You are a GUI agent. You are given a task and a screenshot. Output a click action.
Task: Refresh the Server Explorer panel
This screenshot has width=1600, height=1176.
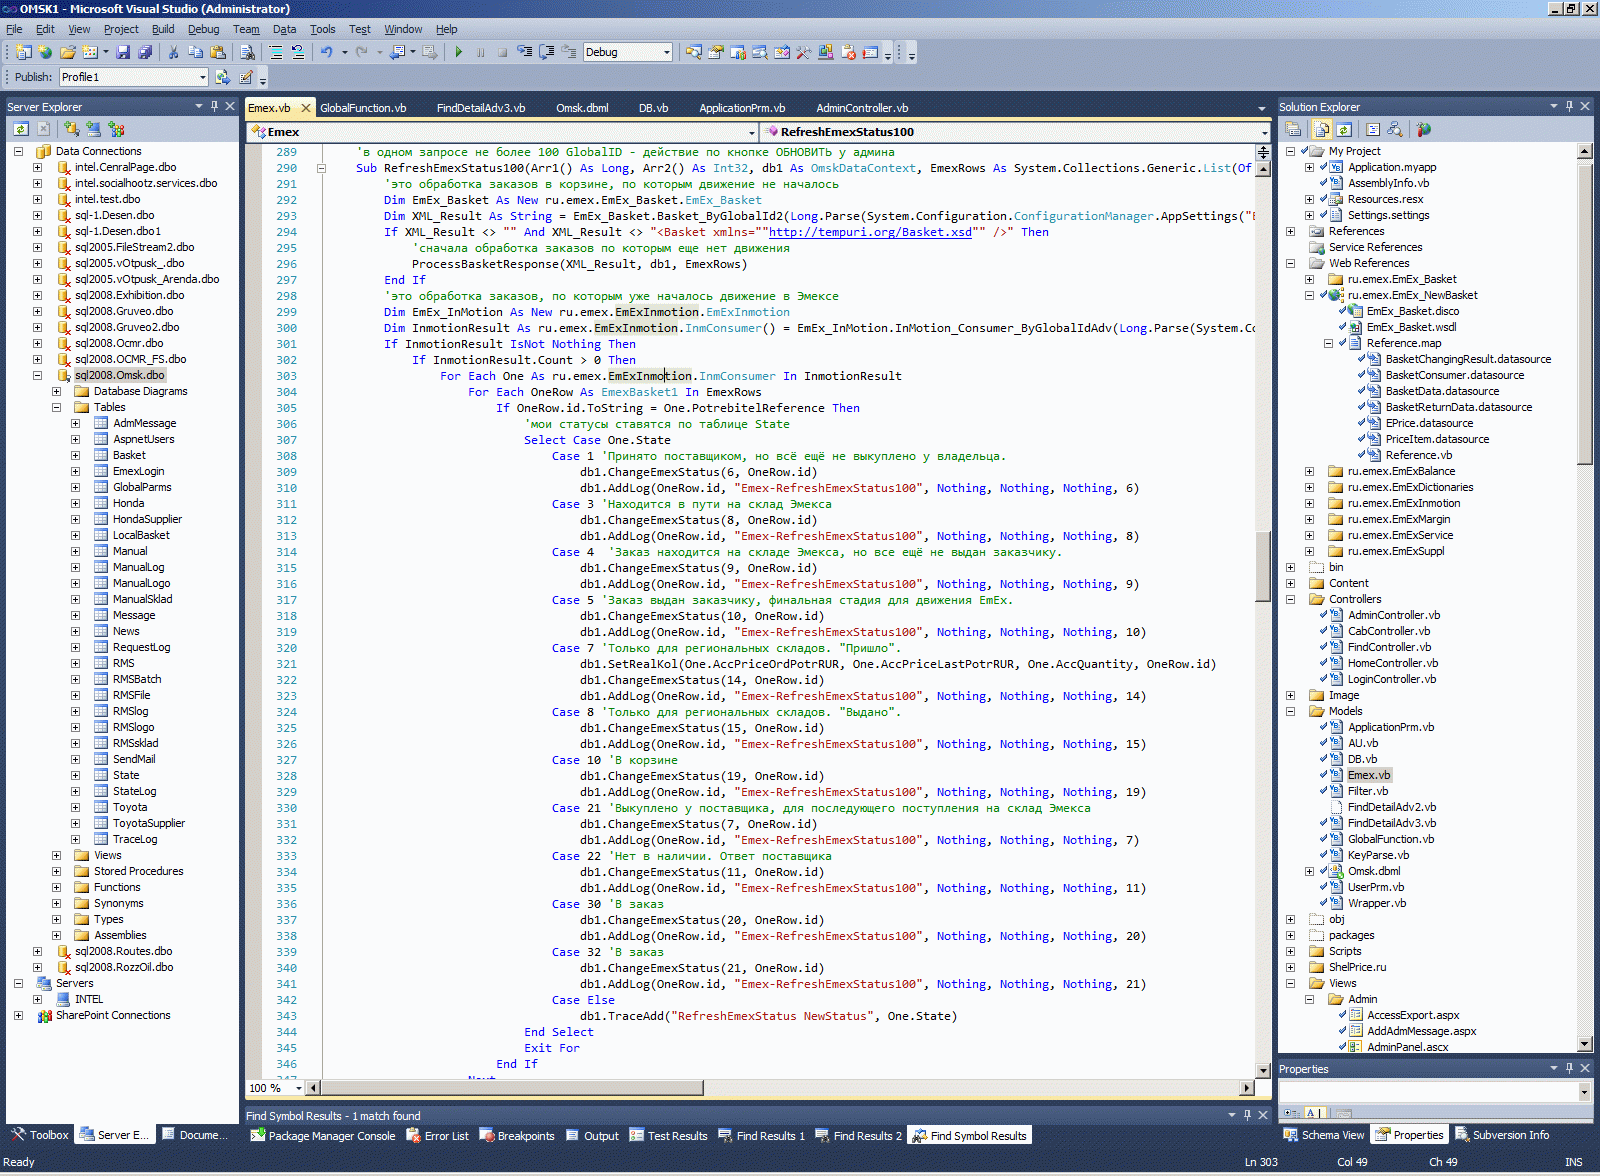(21, 129)
